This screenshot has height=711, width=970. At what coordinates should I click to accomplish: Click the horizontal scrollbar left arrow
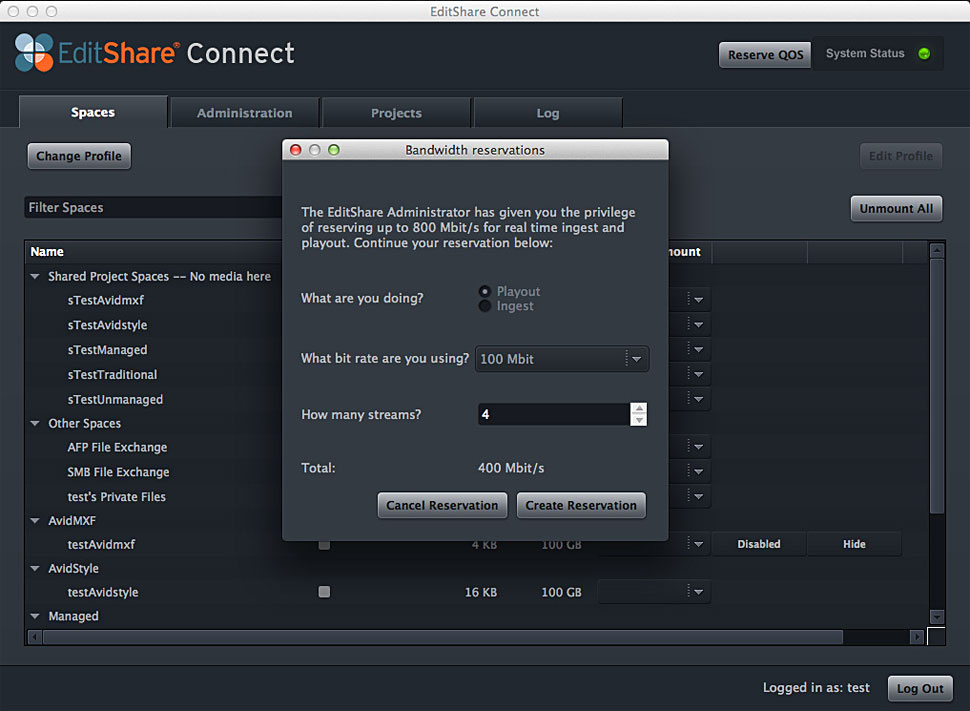click(x=35, y=637)
